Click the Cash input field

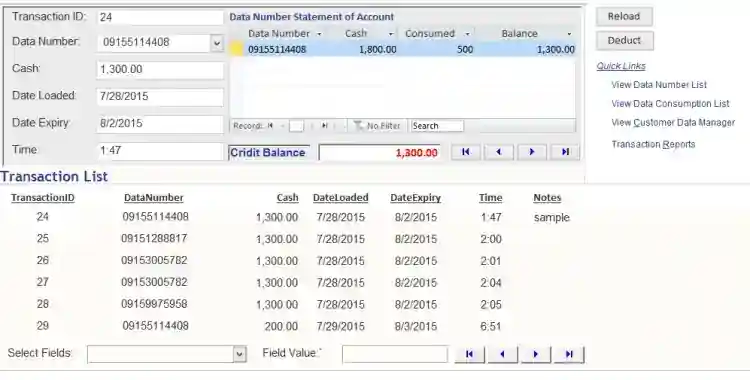160,70
